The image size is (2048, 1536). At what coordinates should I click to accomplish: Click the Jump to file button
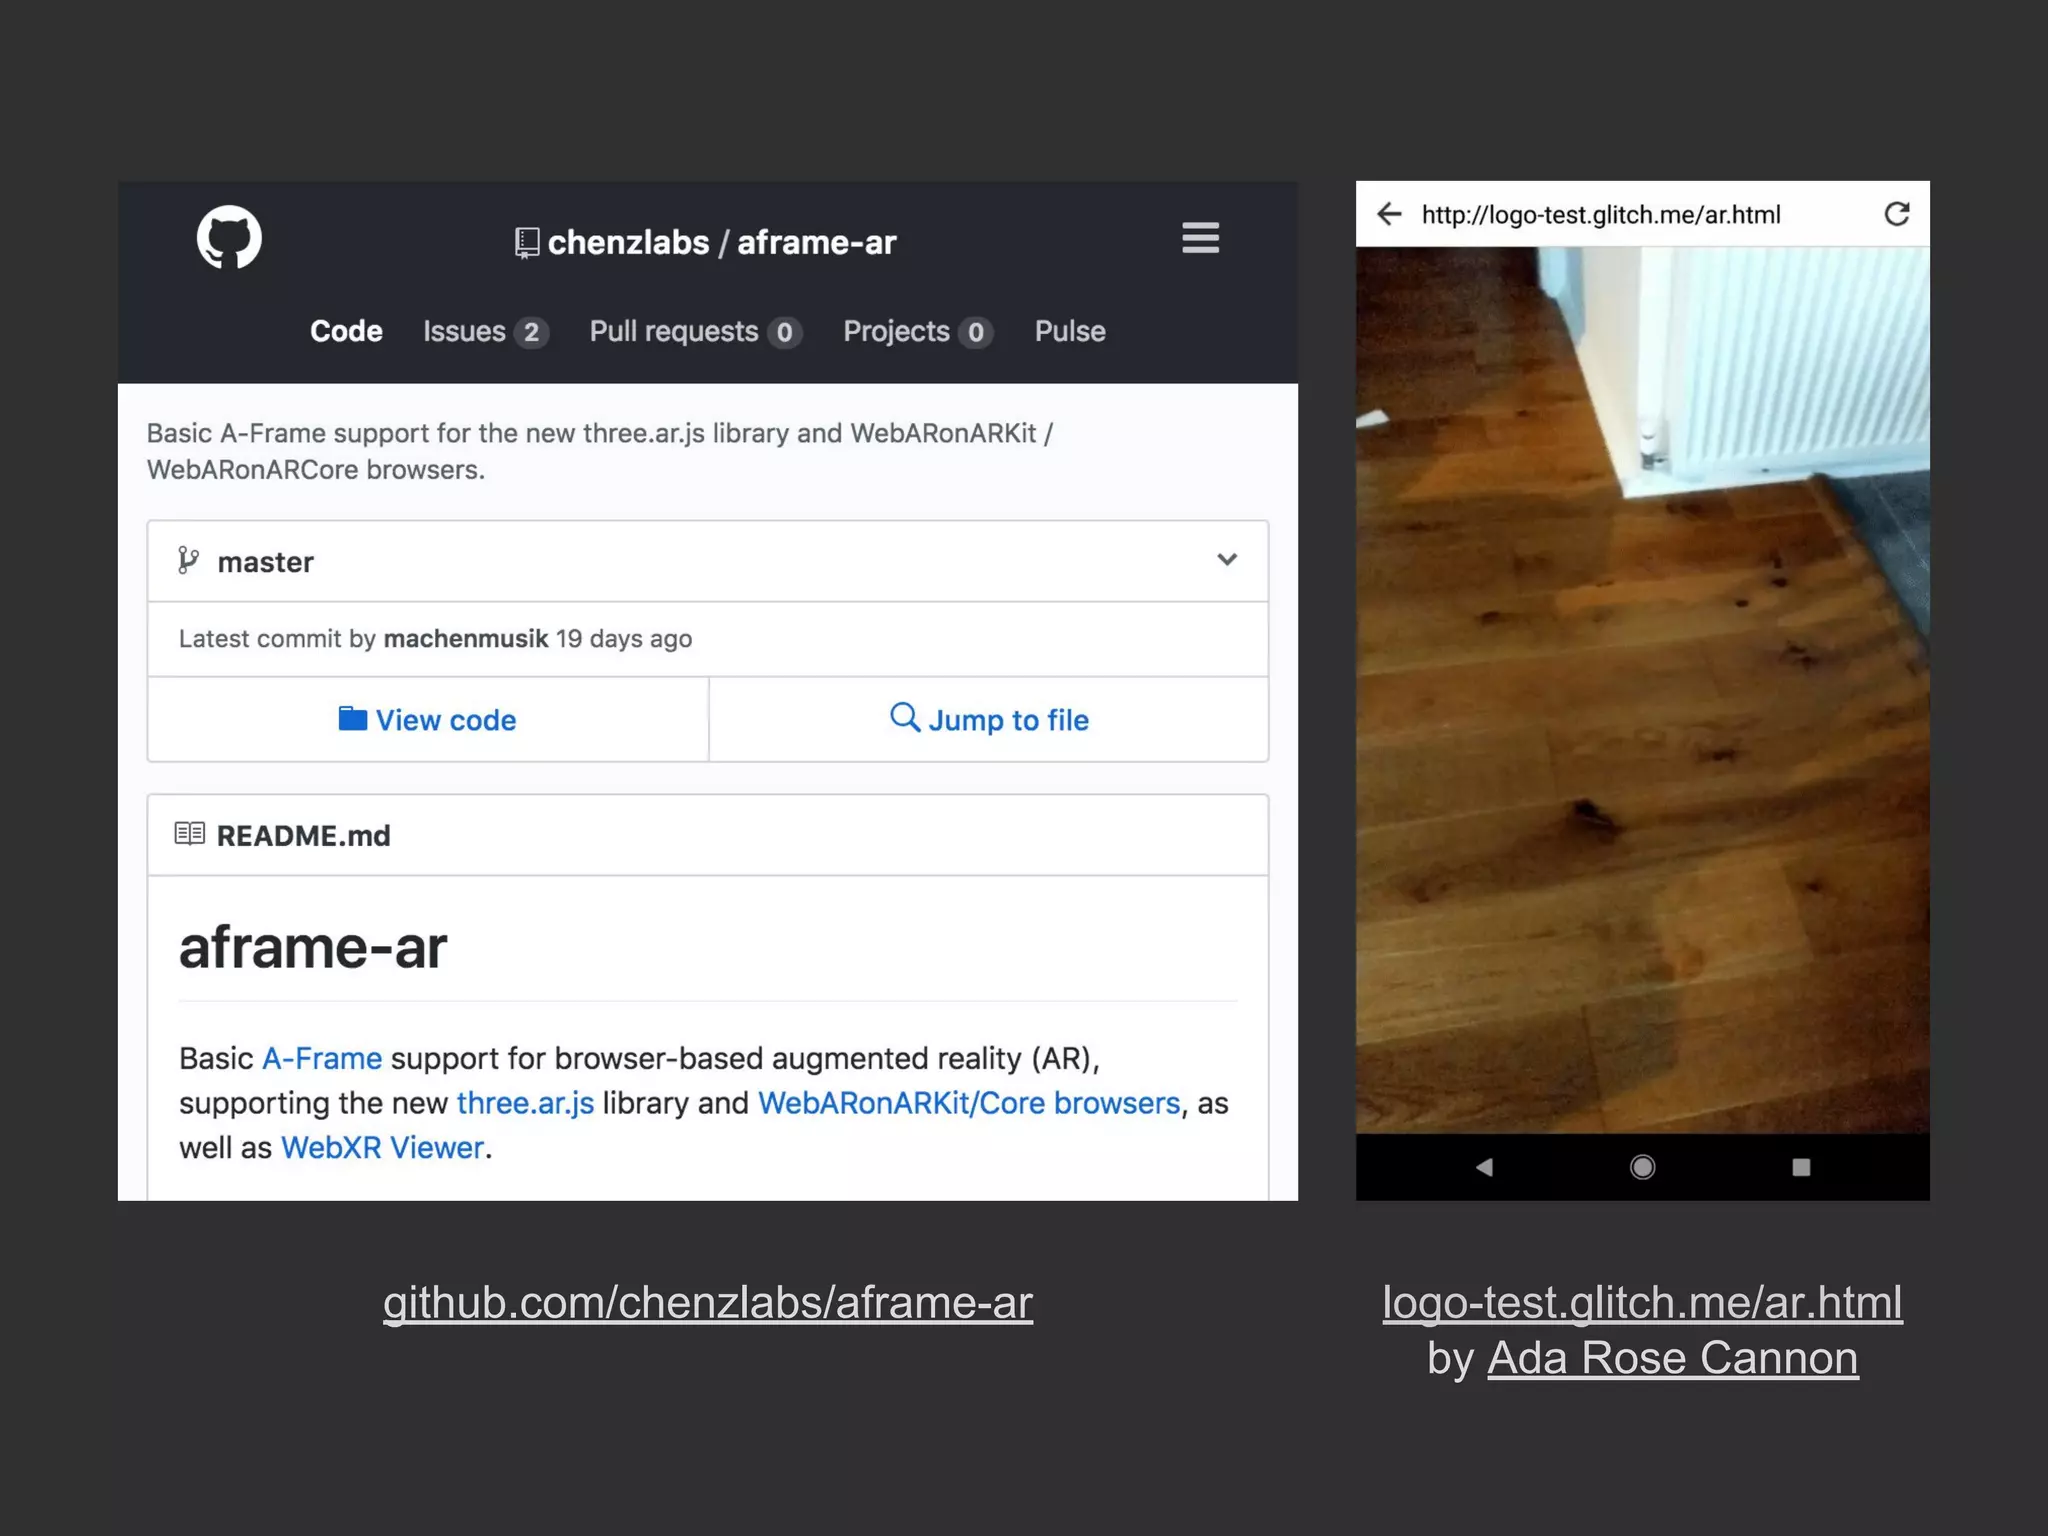[989, 720]
